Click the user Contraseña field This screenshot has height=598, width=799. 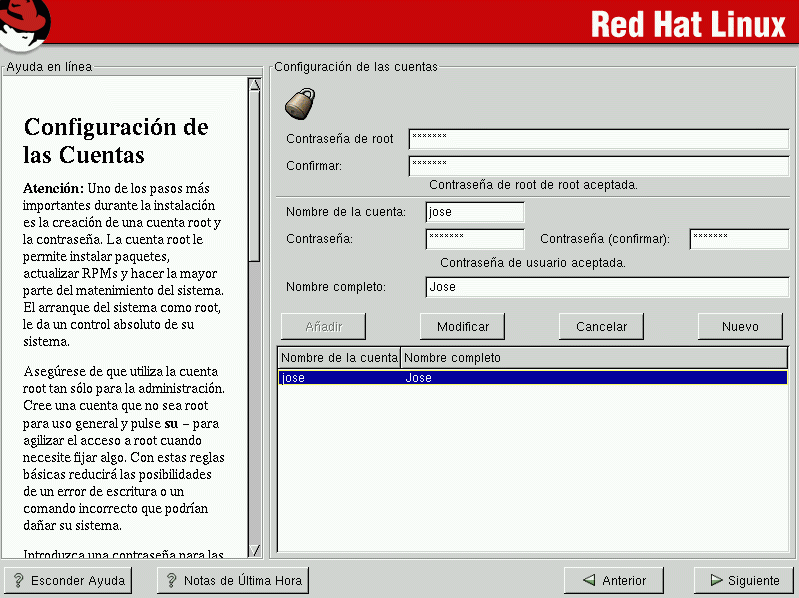point(474,239)
